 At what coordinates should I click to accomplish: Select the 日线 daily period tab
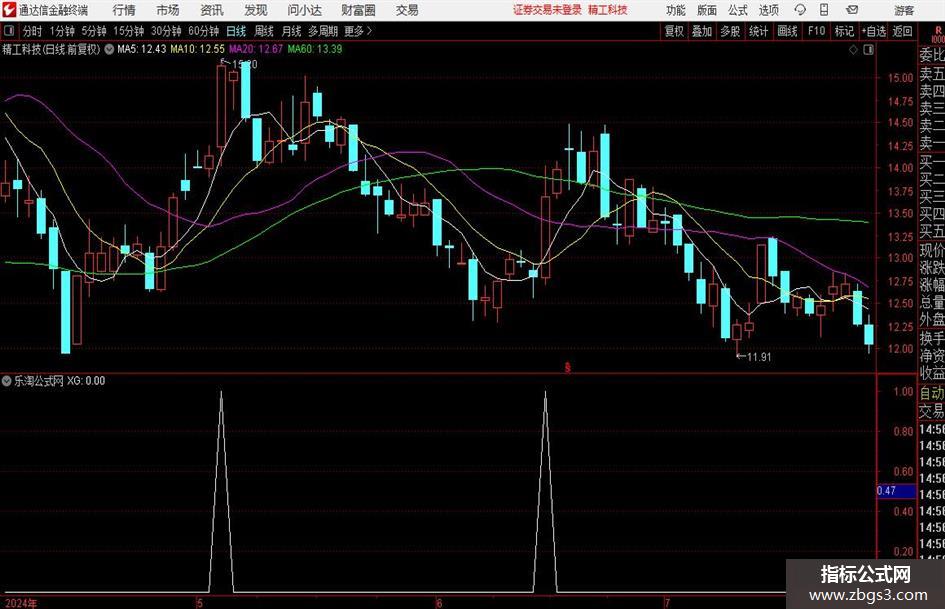pos(236,31)
